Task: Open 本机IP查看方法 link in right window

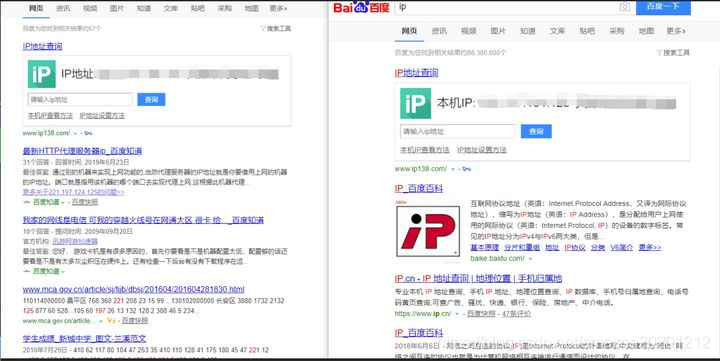Action: coord(425,150)
